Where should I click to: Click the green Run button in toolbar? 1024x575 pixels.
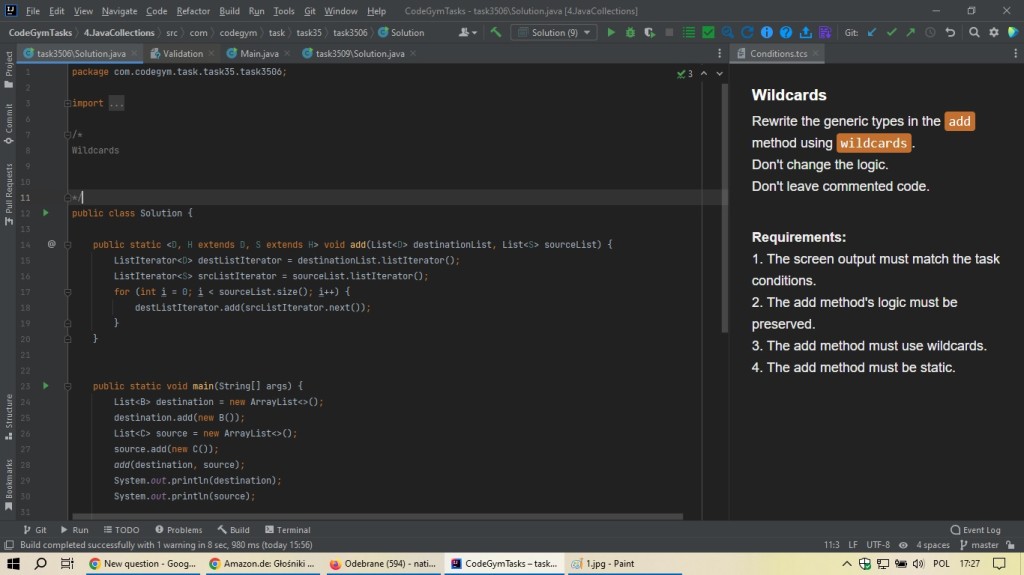coord(612,33)
